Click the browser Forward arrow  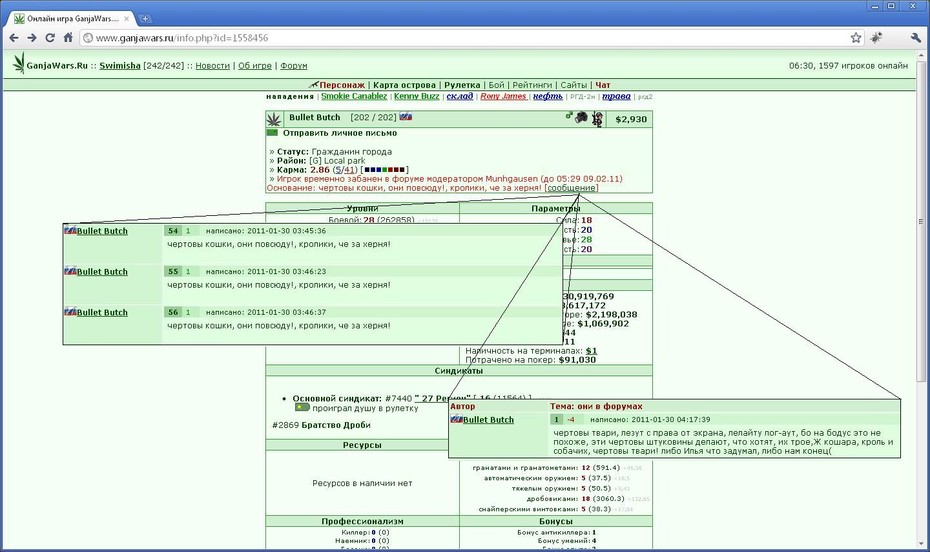click(x=32, y=38)
